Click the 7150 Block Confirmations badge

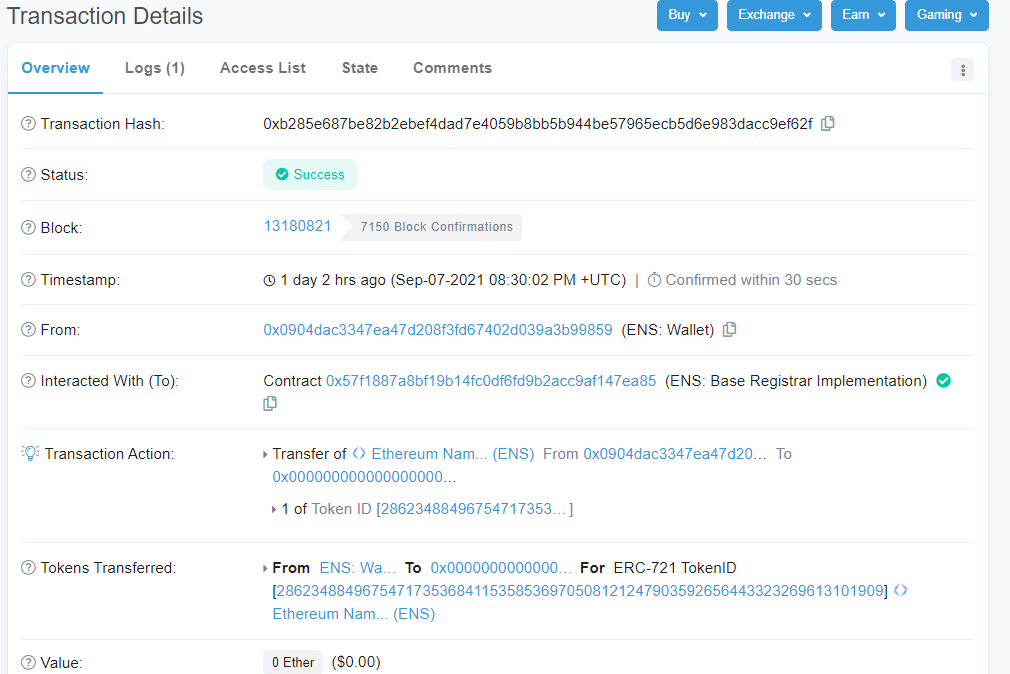436,227
